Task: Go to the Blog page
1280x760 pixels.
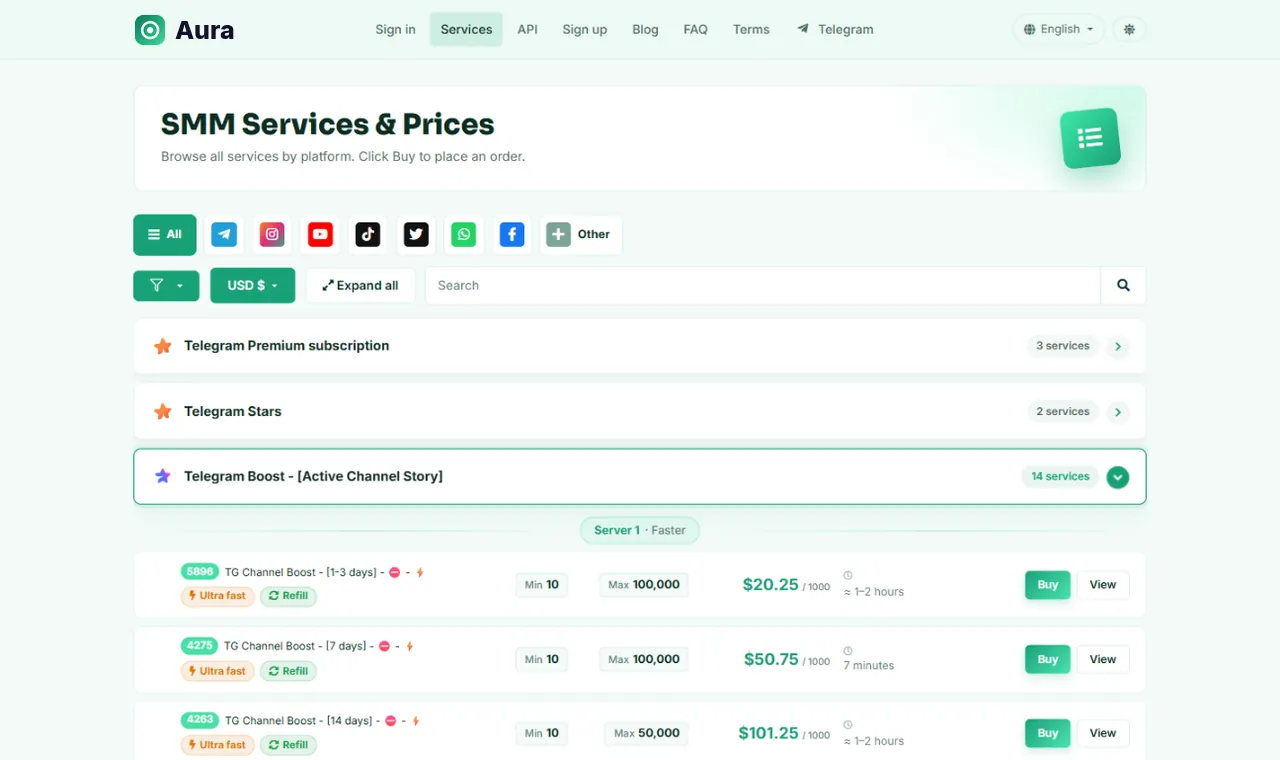Action: [x=645, y=29]
